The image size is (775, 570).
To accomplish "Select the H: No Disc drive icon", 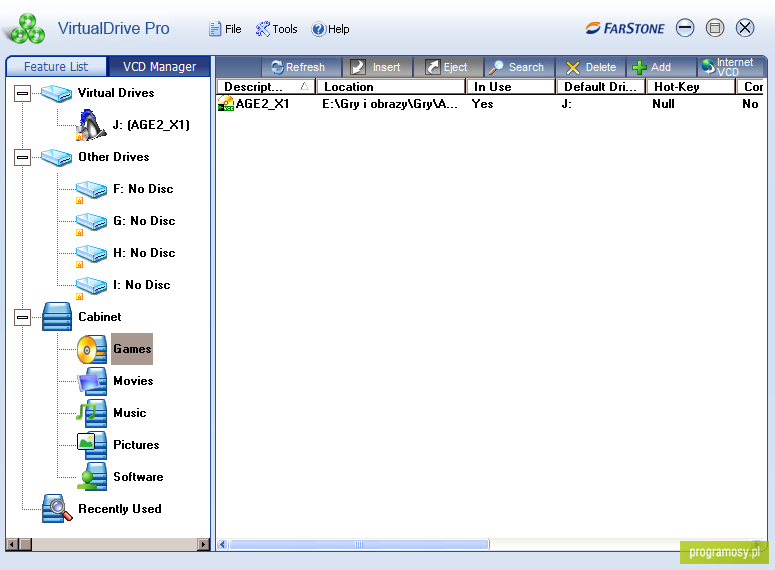I will pyautogui.click(x=91, y=255).
